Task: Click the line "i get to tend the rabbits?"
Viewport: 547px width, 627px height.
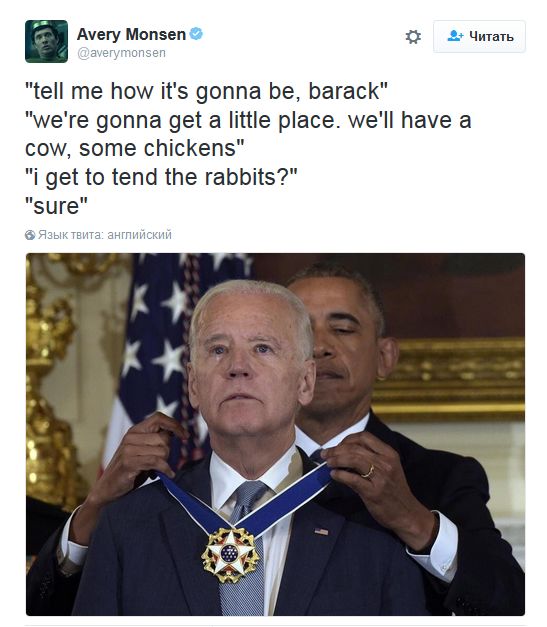Action: point(161,178)
